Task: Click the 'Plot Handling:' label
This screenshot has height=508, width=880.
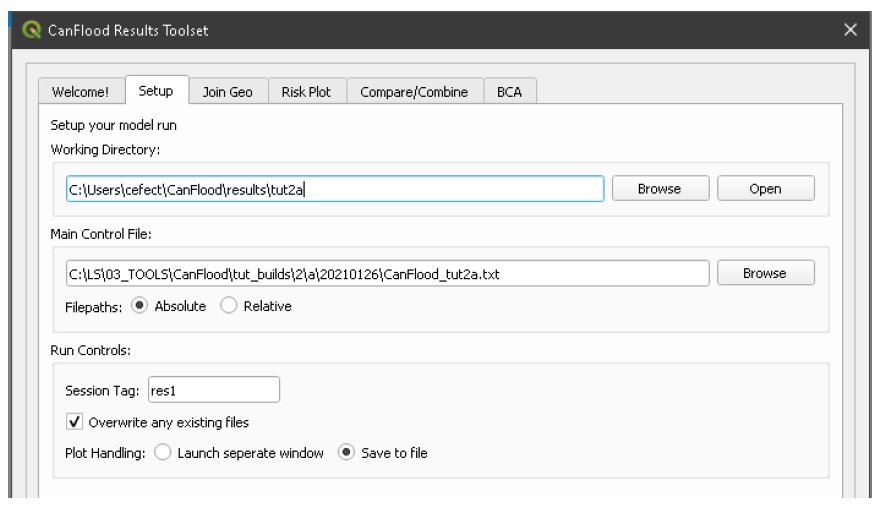Action: pos(105,453)
